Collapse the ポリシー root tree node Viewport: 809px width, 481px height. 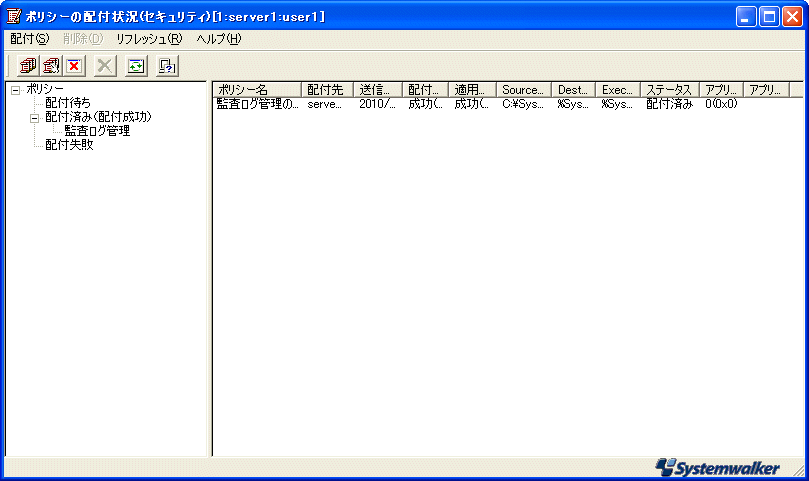tap(15, 90)
